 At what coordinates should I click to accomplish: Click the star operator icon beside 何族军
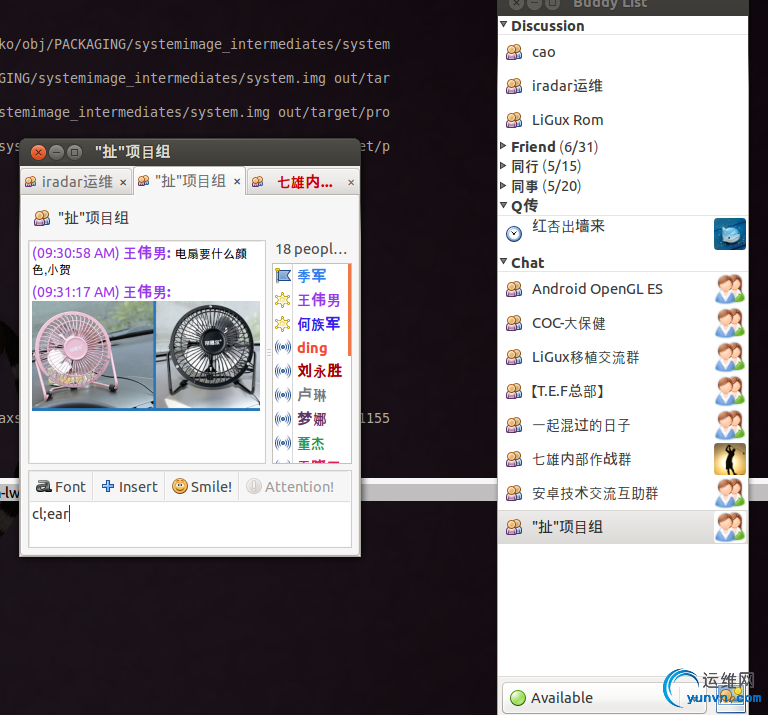point(283,324)
